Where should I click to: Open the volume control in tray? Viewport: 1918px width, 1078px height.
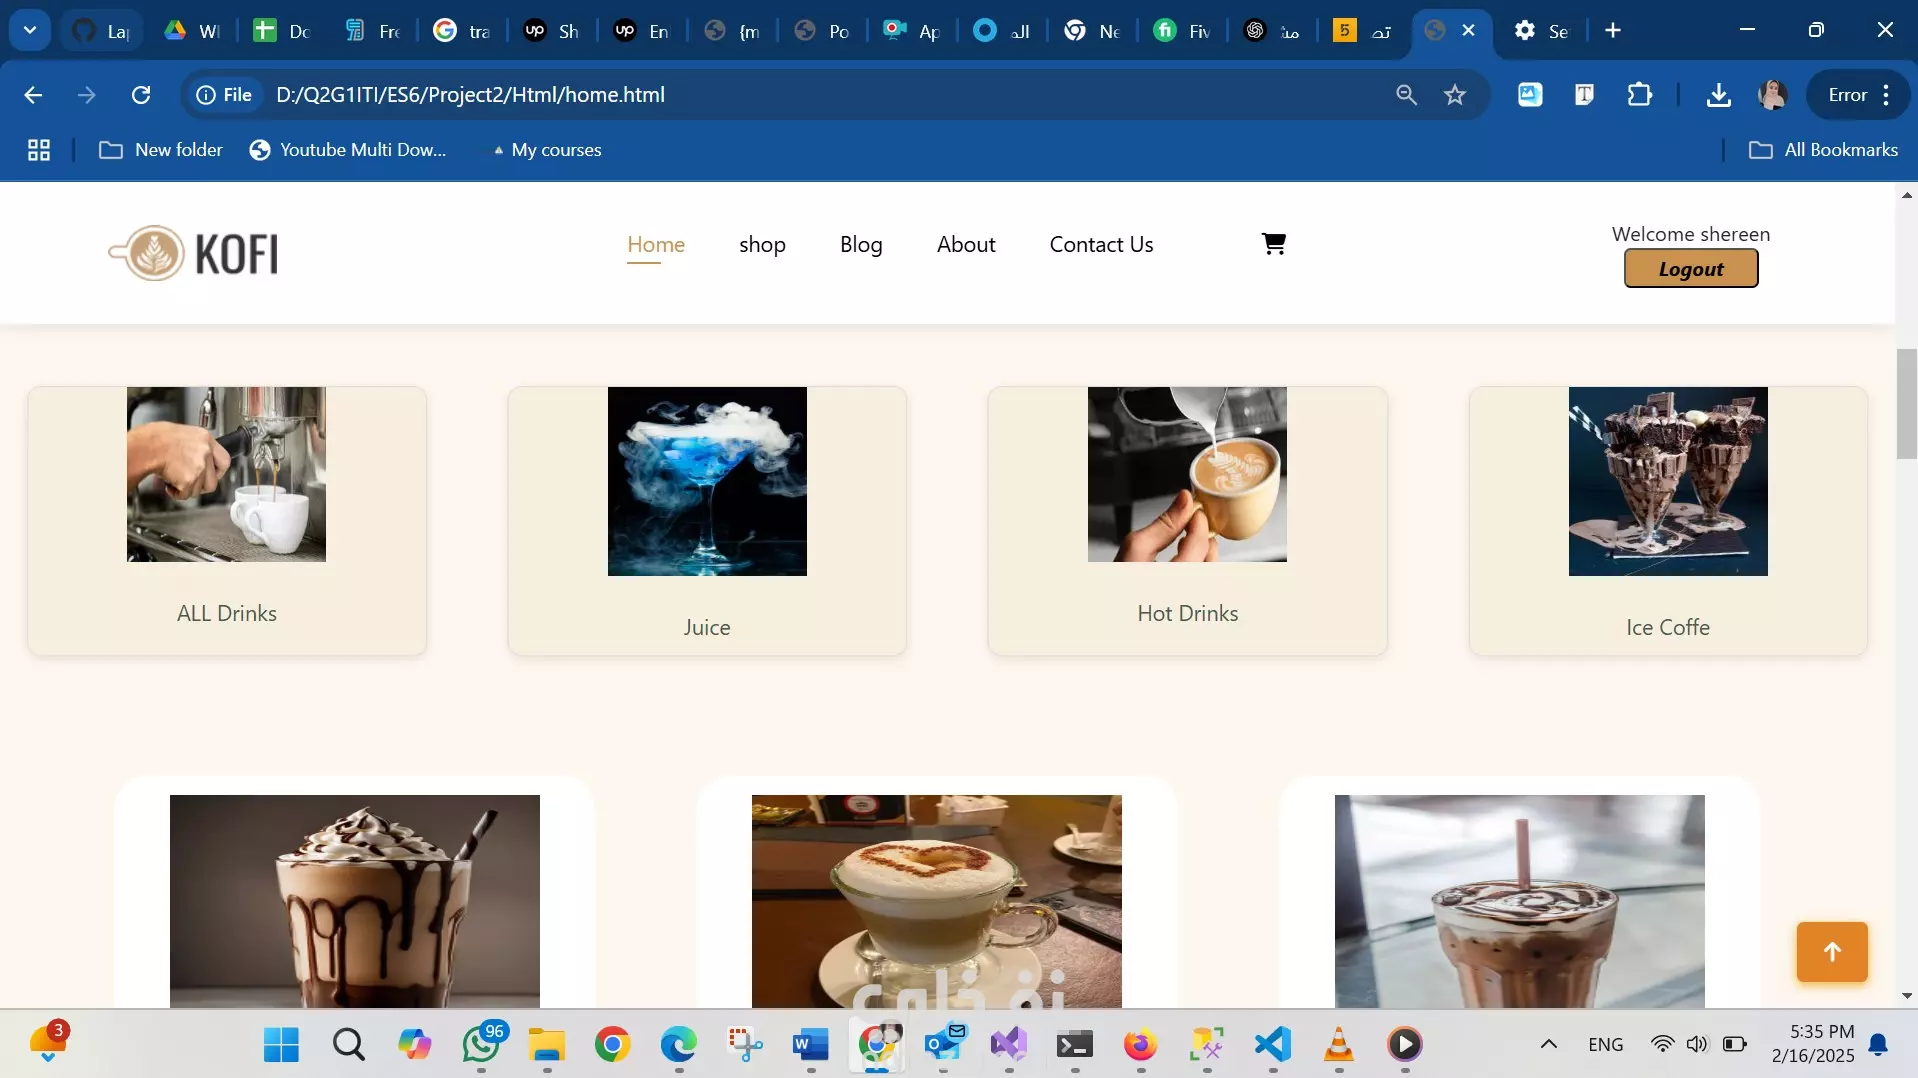pos(1697,1045)
